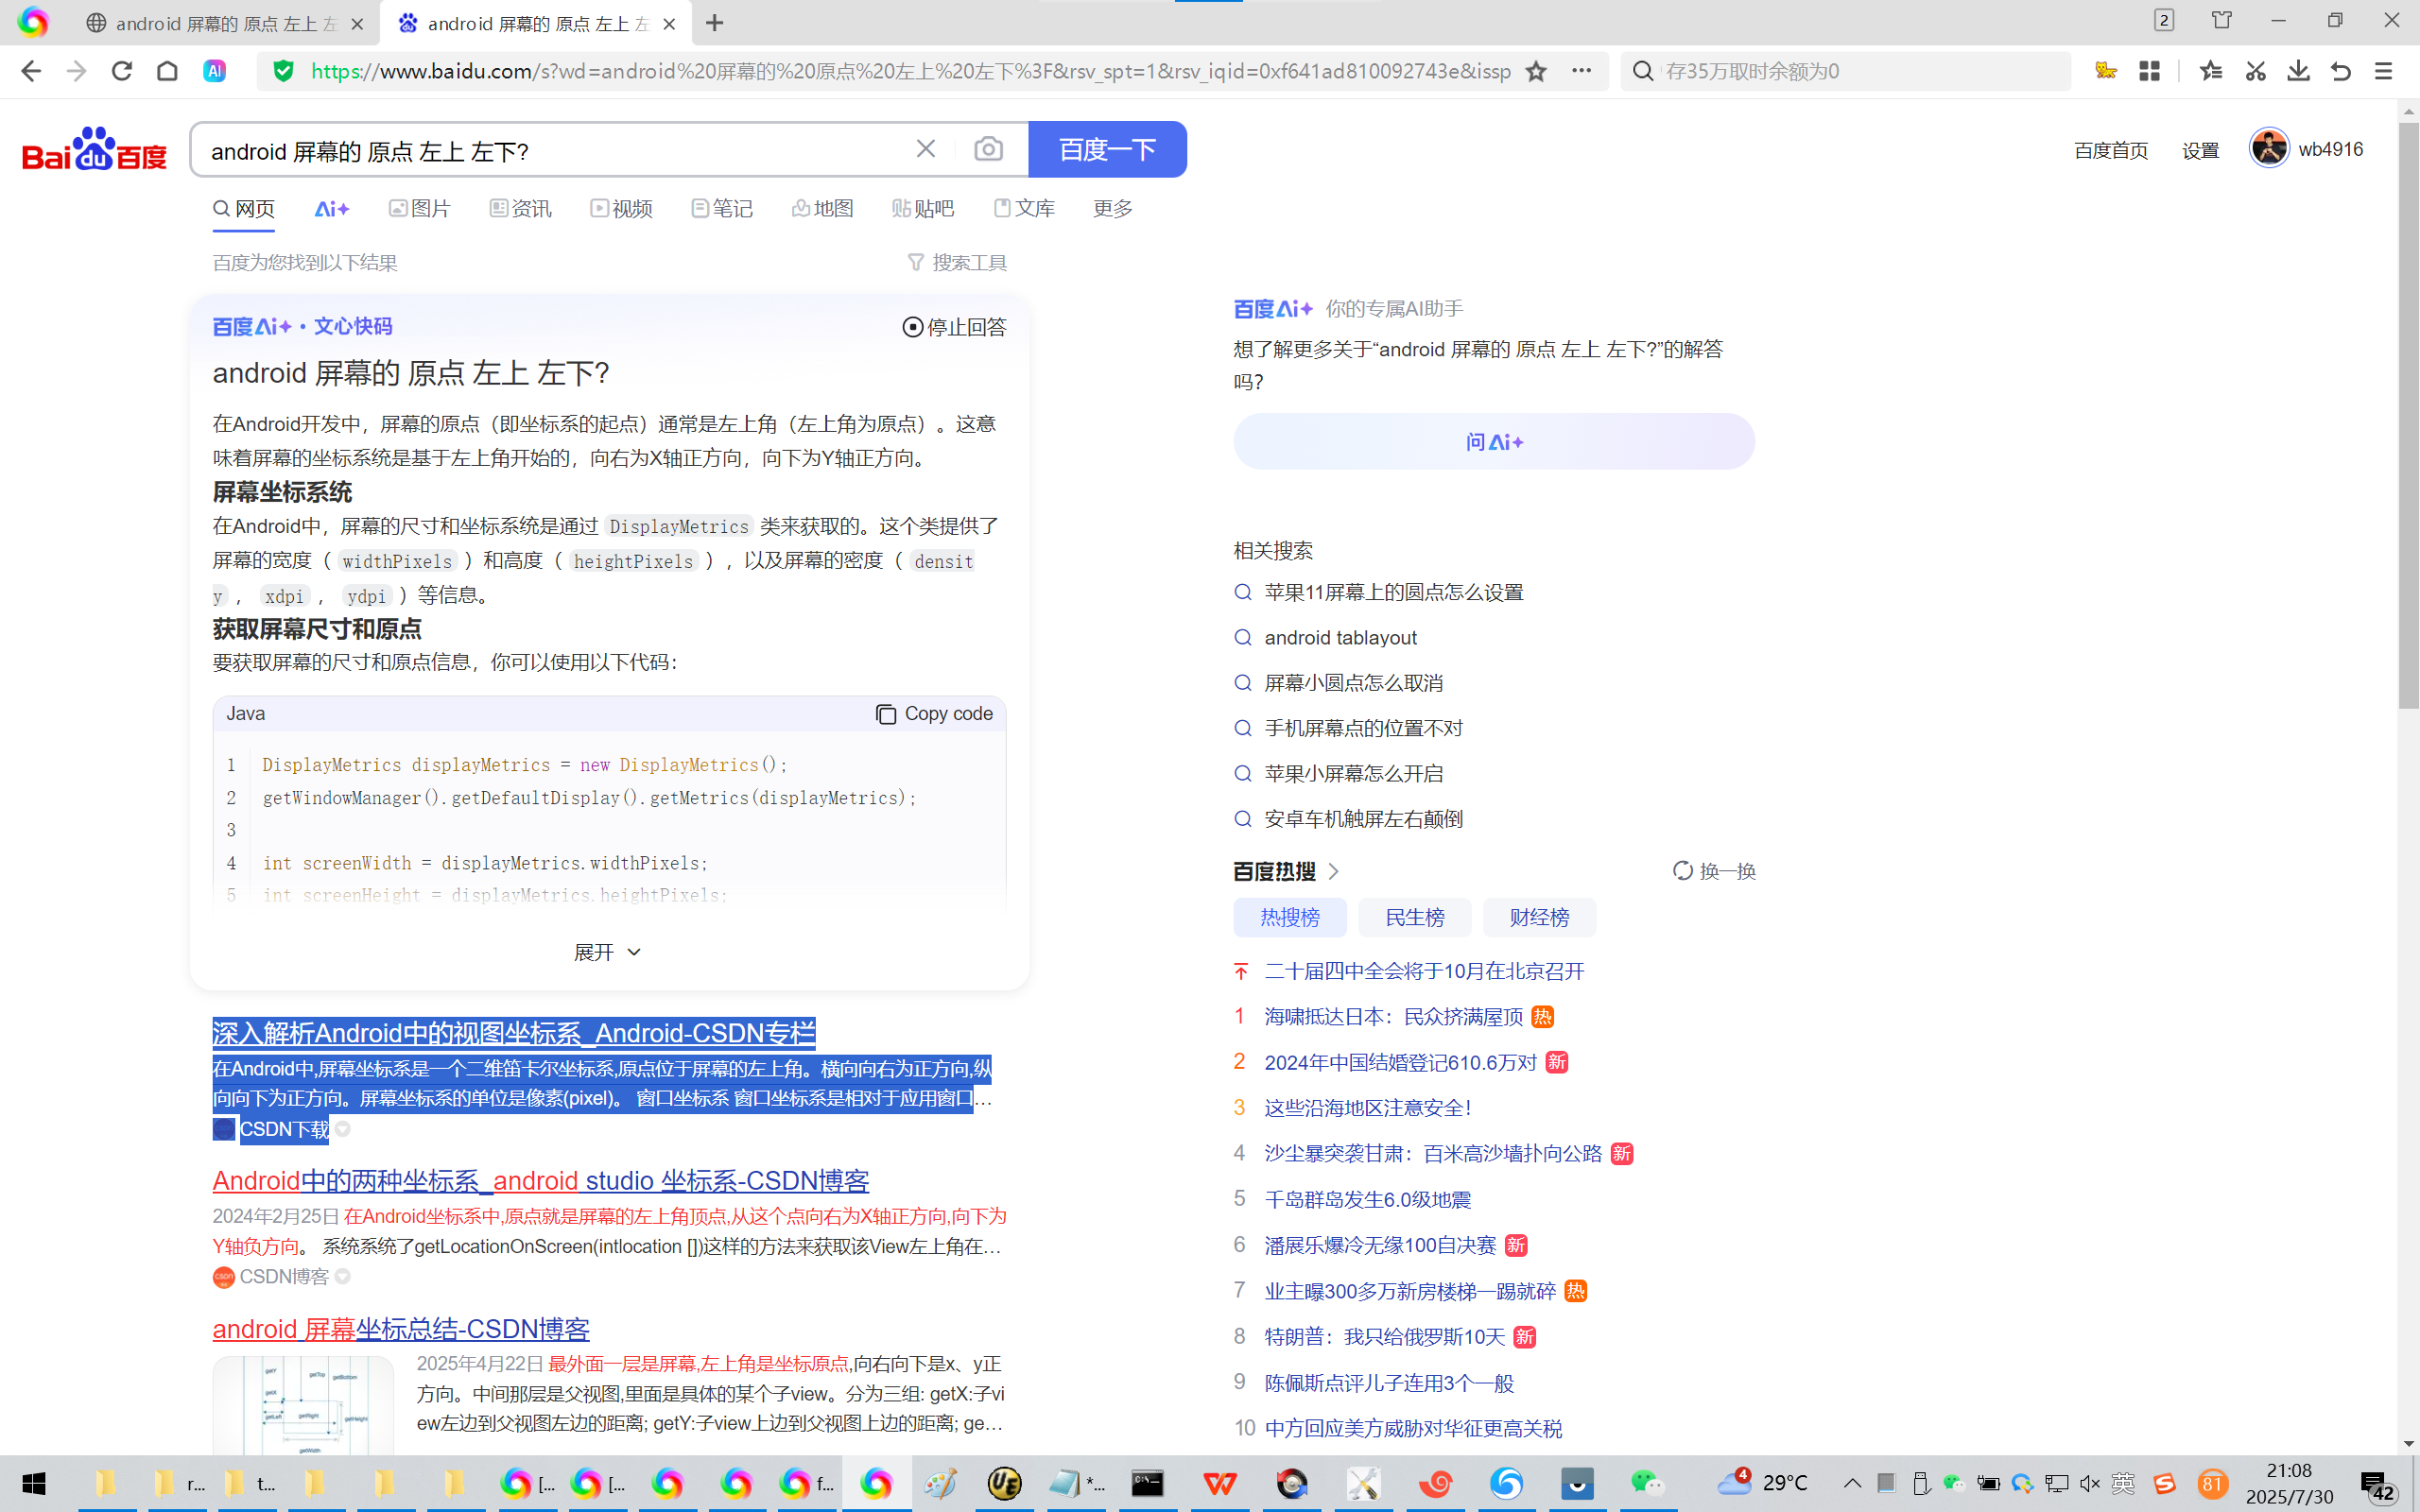Bookmark this page with the star icon
The height and width of the screenshot is (1512, 2420).
(x=1536, y=71)
